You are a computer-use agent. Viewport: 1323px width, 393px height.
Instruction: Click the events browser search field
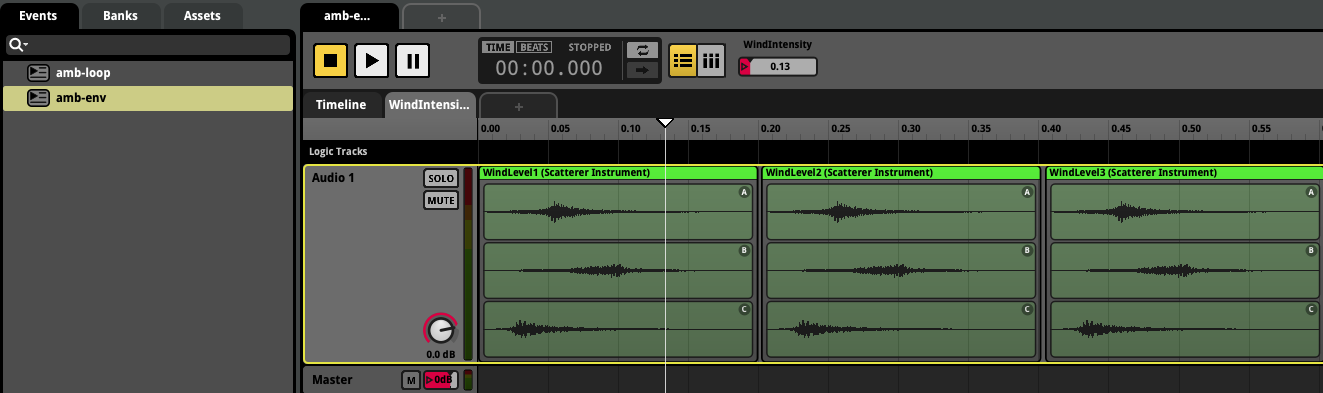148,45
